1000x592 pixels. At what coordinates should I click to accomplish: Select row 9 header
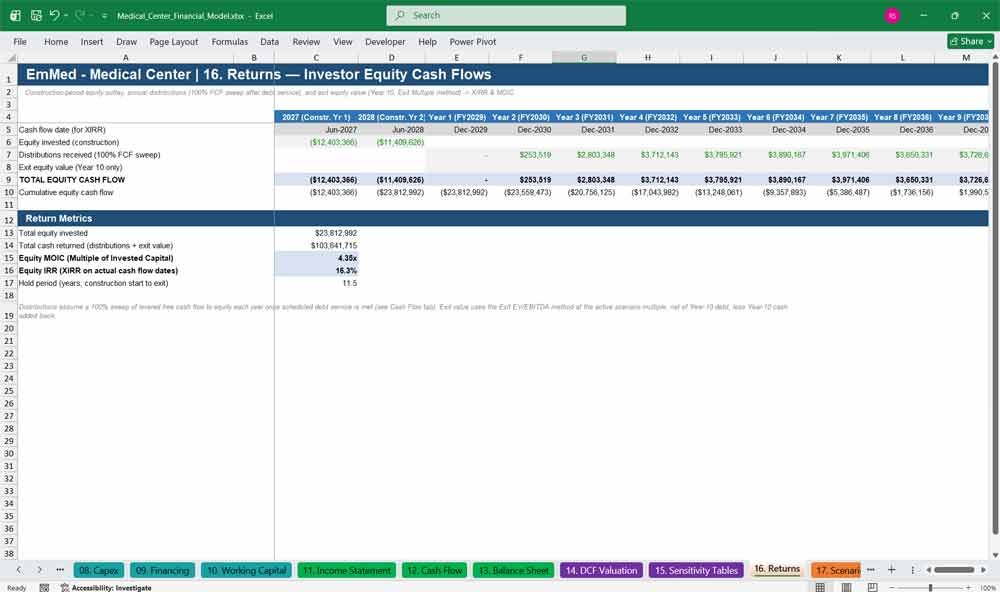click(9, 180)
